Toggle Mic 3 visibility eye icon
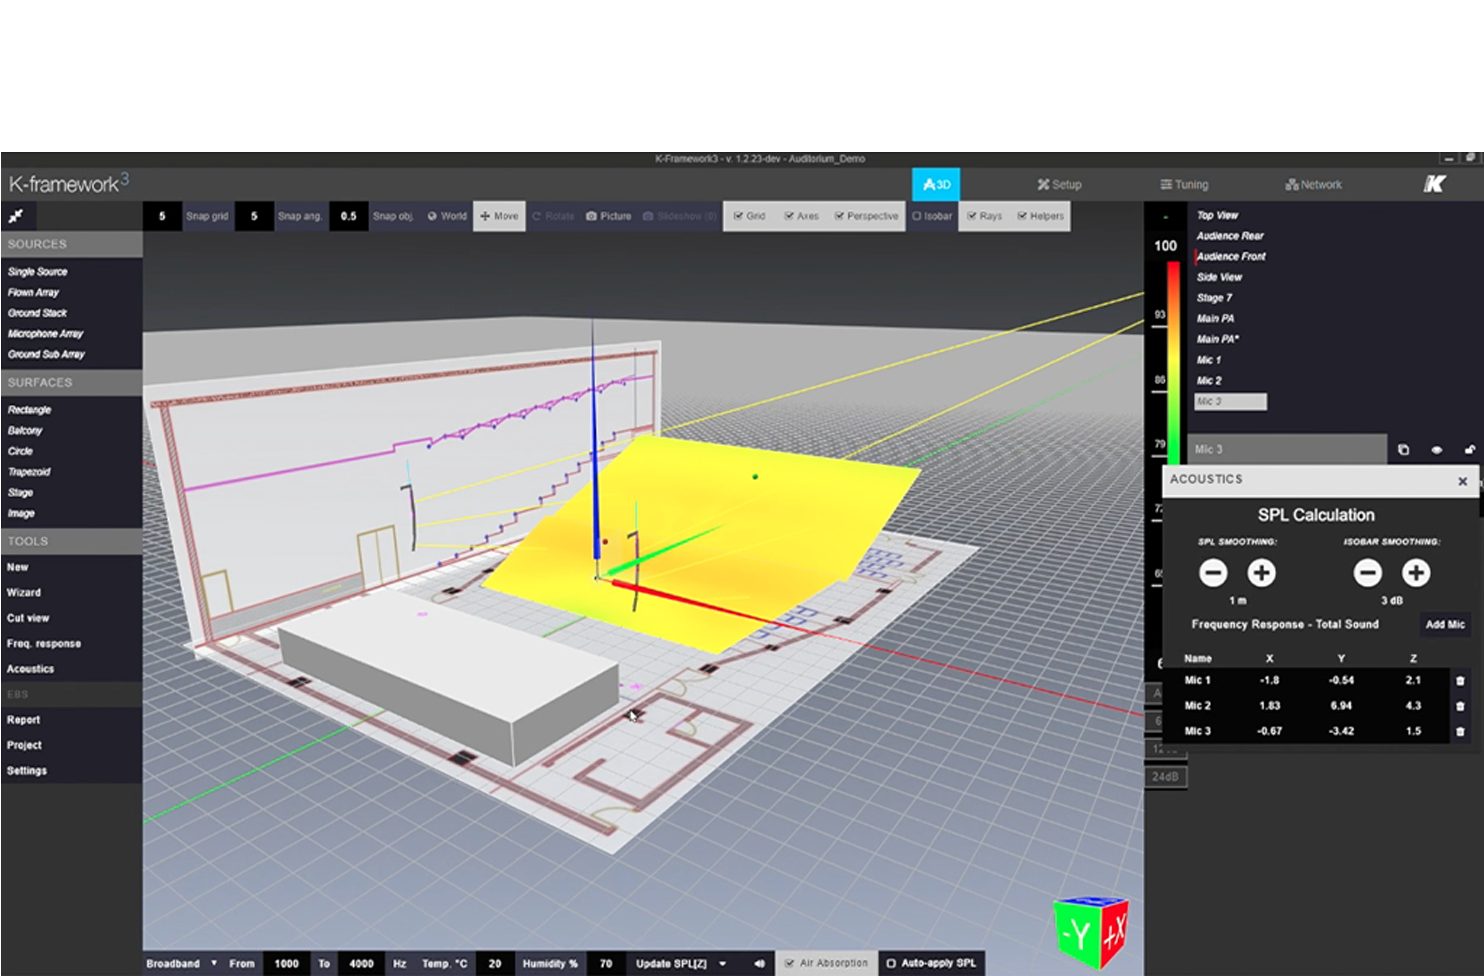1484x976 pixels. click(1436, 450)
